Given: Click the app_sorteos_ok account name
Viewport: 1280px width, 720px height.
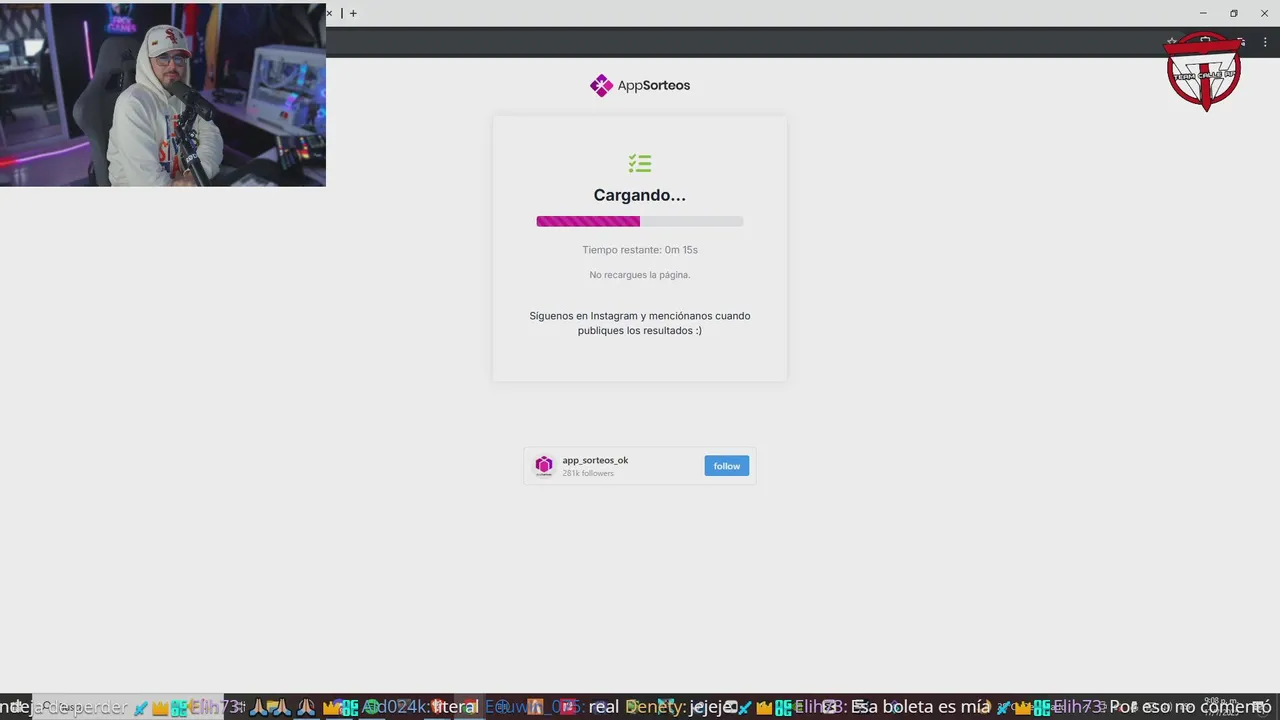Looking at the screenshot, I should coord(595,460).
